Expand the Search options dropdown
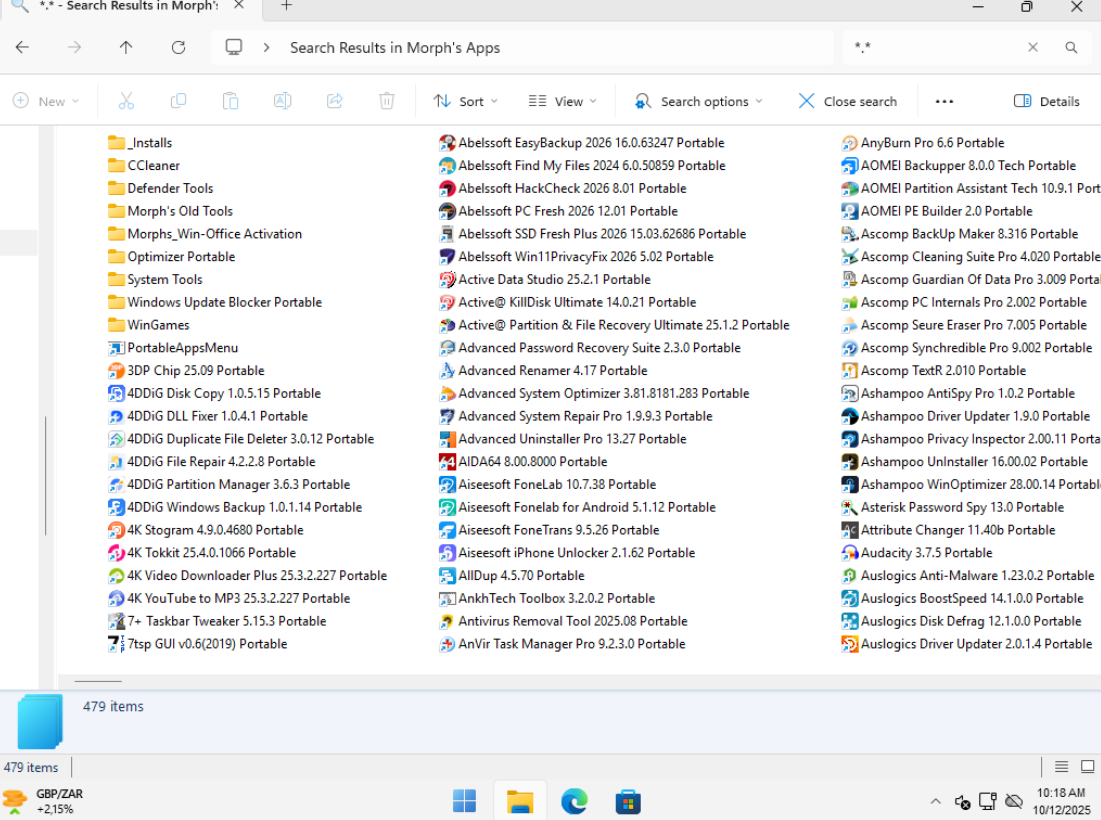1101x820 pixels. pos(699,101)
